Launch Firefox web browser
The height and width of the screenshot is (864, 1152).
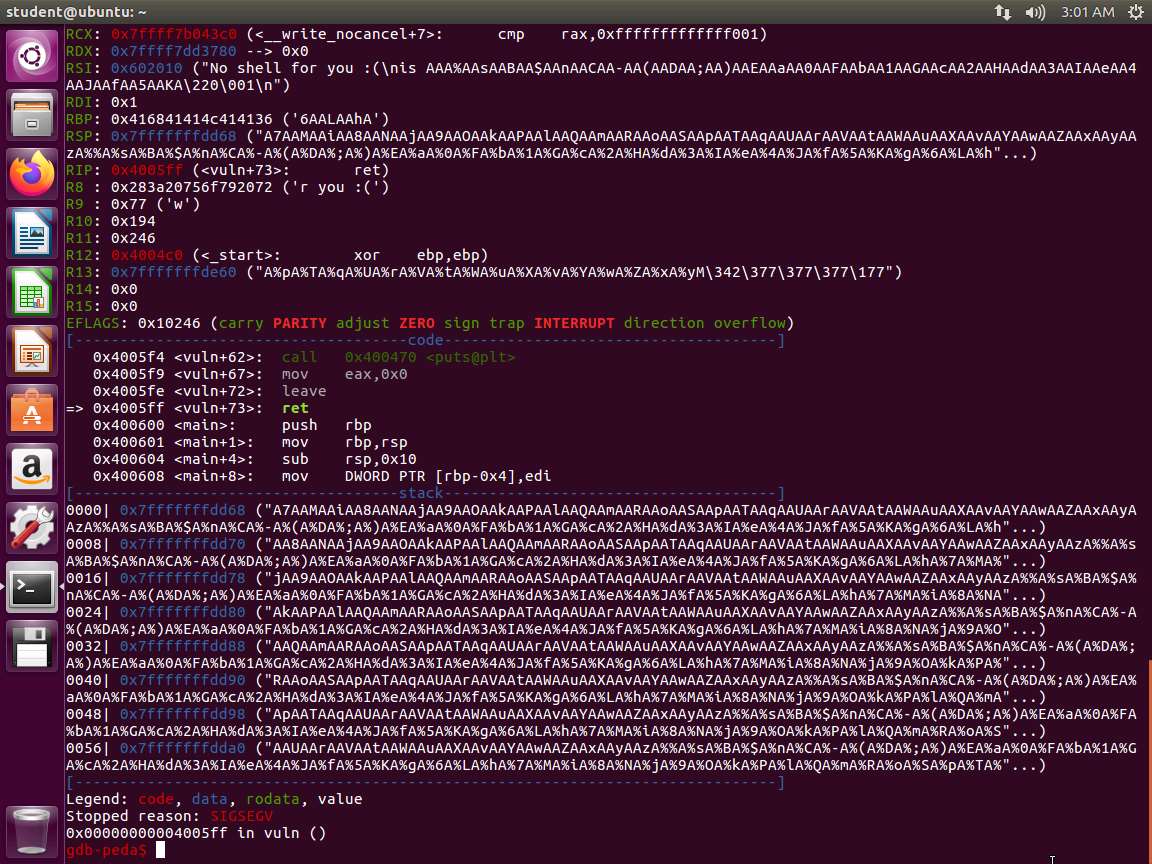pyautogui.click(x=32, y=175)
